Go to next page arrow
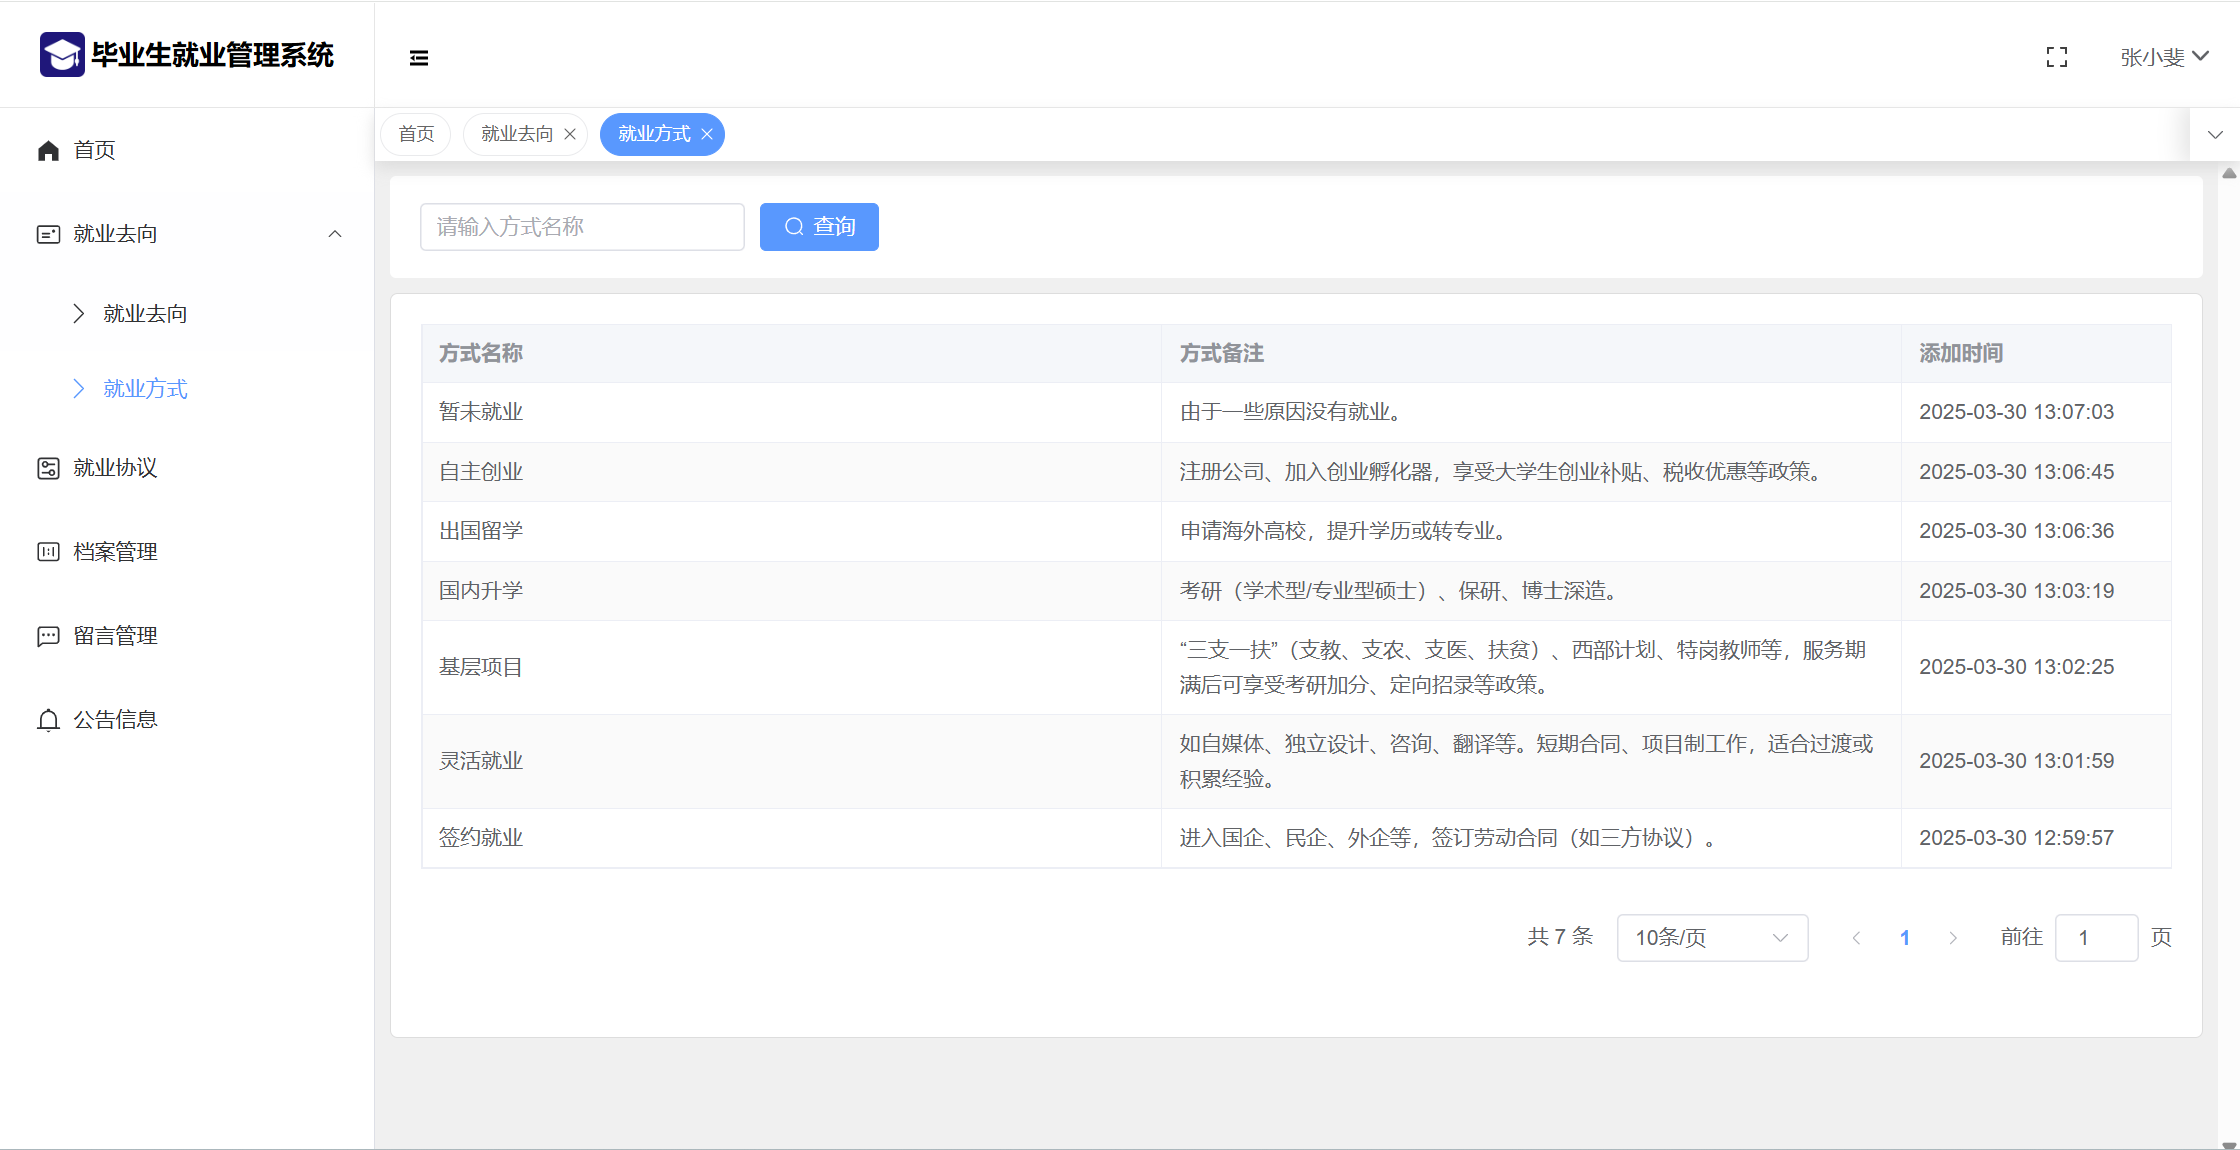The height and width of the screenshot is (1150, 2240). pyautogui.click(x=1952, y=938)
